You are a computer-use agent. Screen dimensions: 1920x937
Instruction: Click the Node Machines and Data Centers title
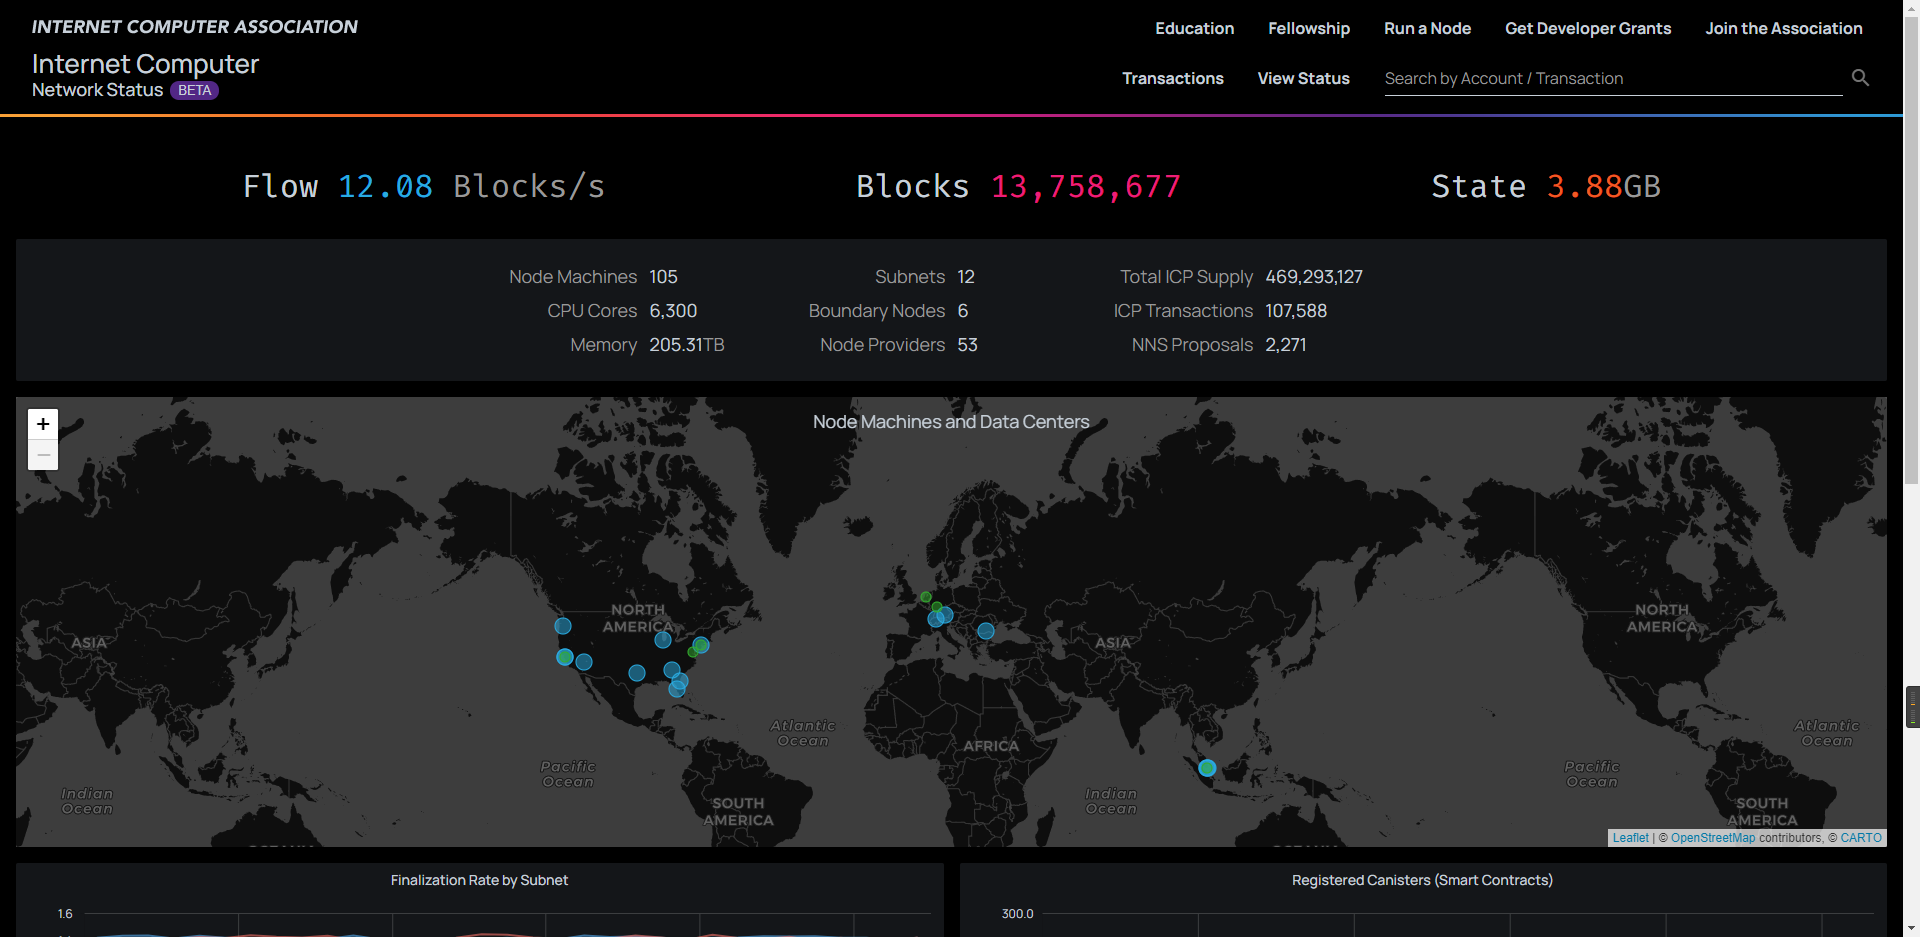point(951,422)
